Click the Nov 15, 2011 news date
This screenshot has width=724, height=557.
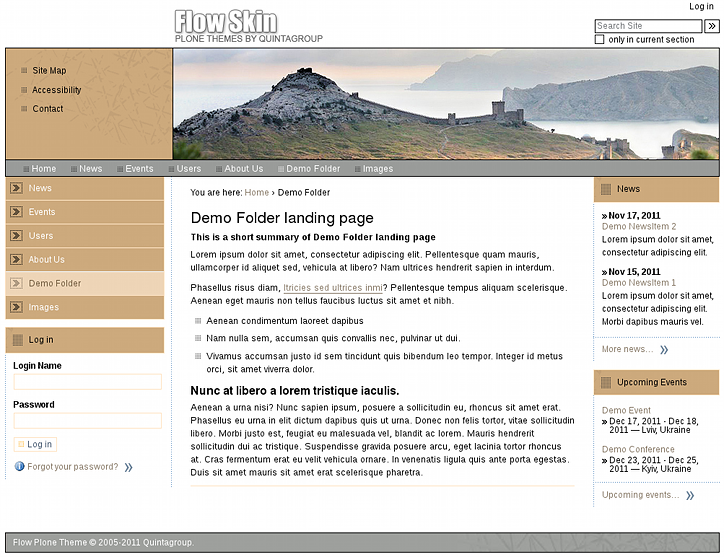(634, 272)
